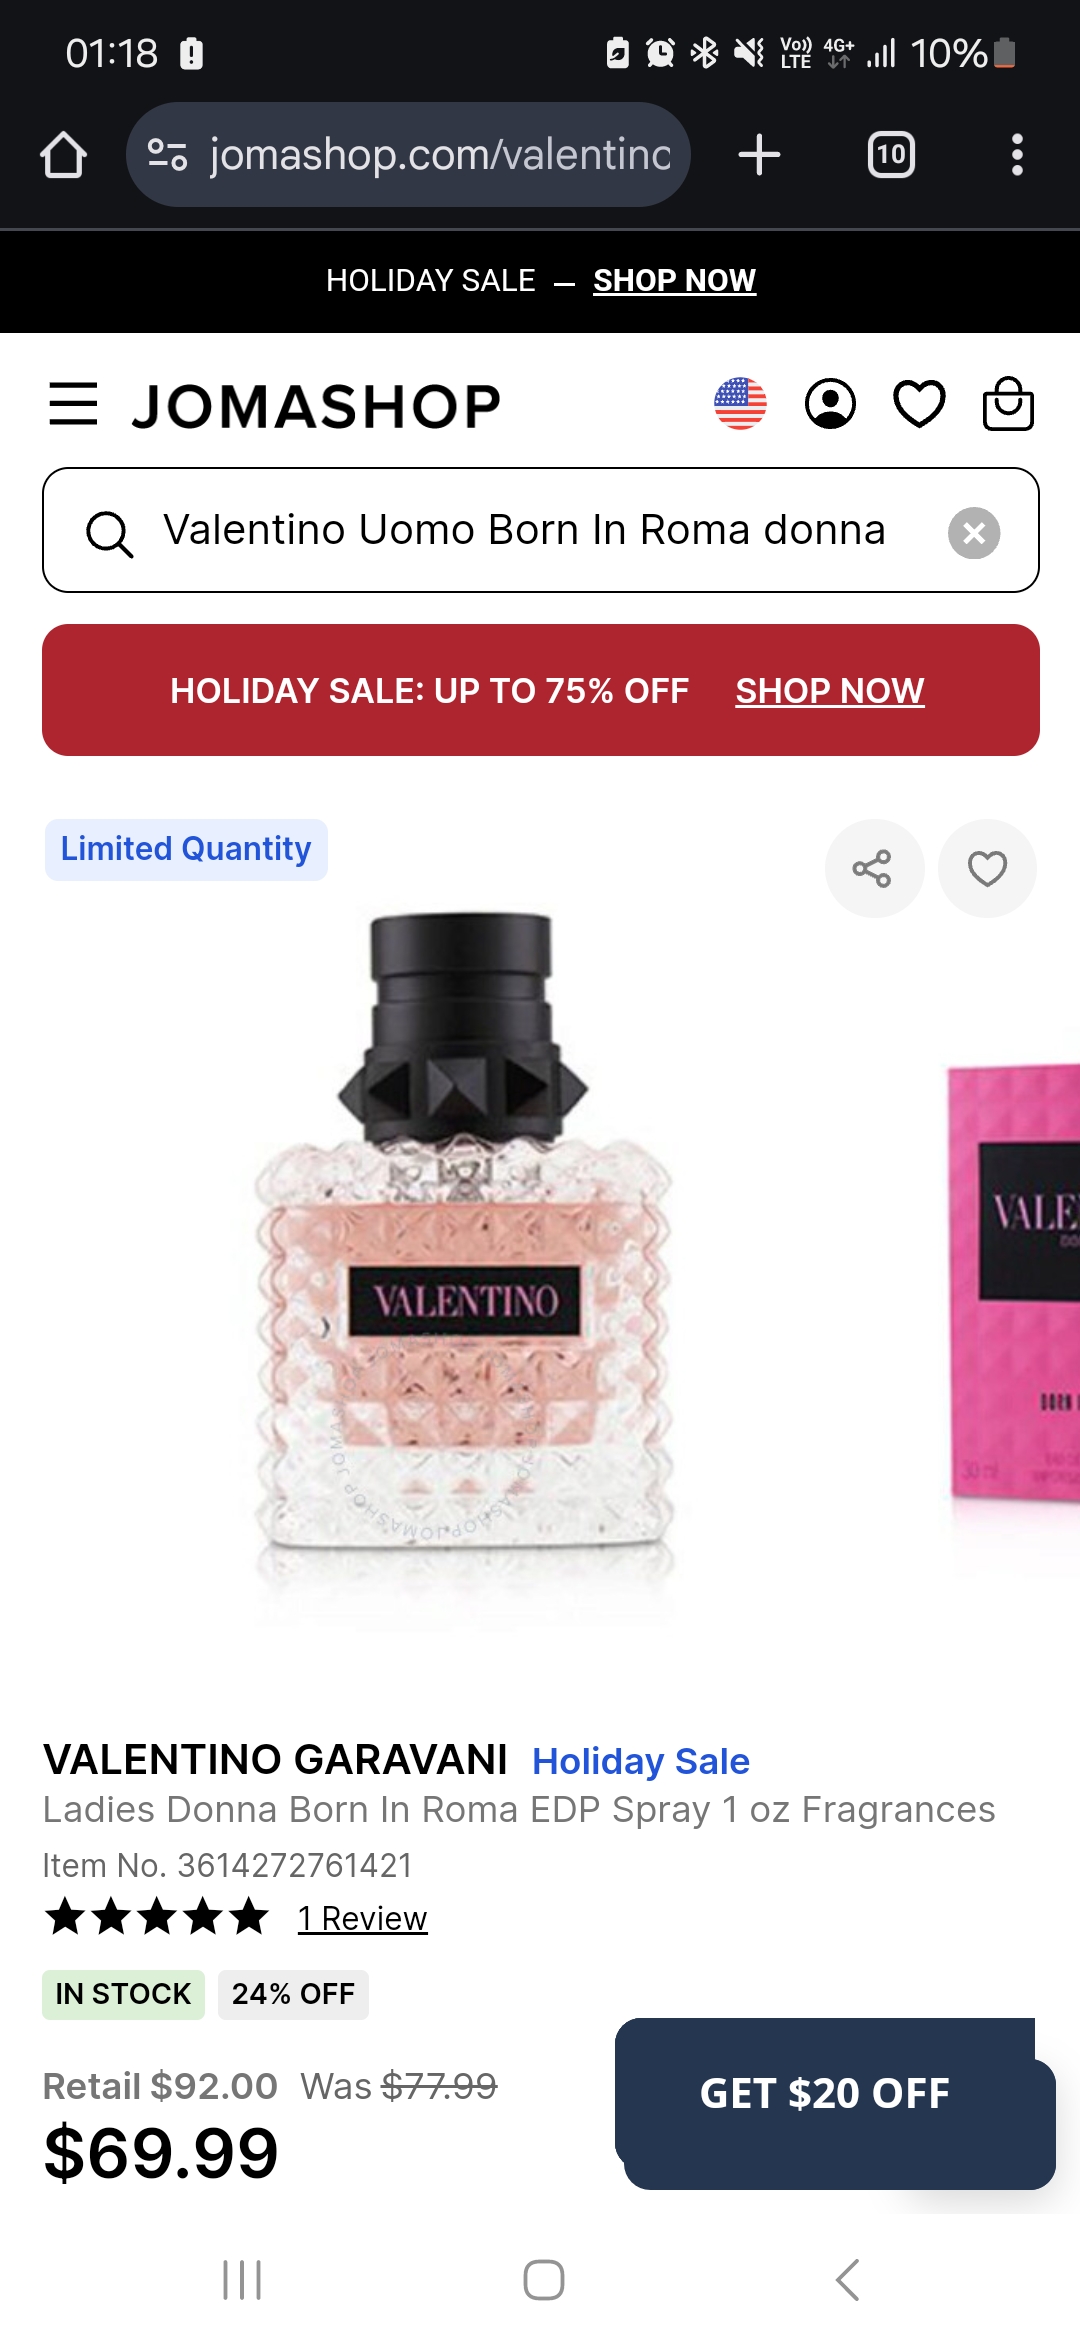1080x2340 pixels.
Task: Open the browser tab switcher
Action: (x=891, y=155)
